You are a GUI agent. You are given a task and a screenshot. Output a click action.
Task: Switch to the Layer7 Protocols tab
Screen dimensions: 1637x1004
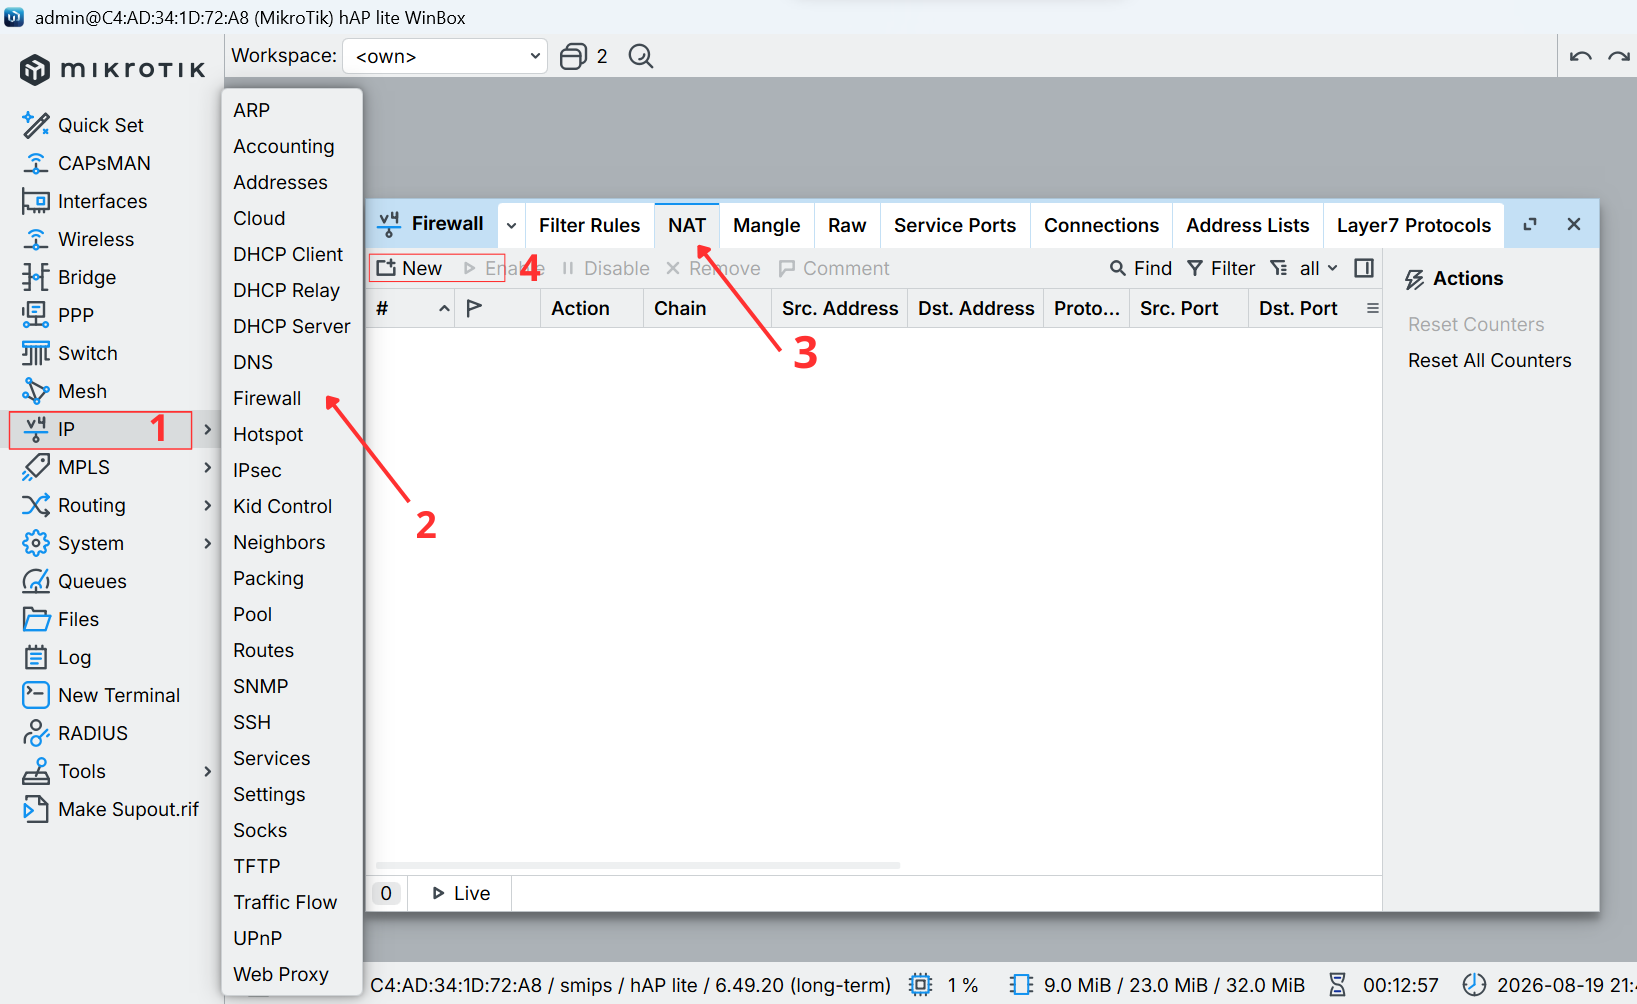1413,225
